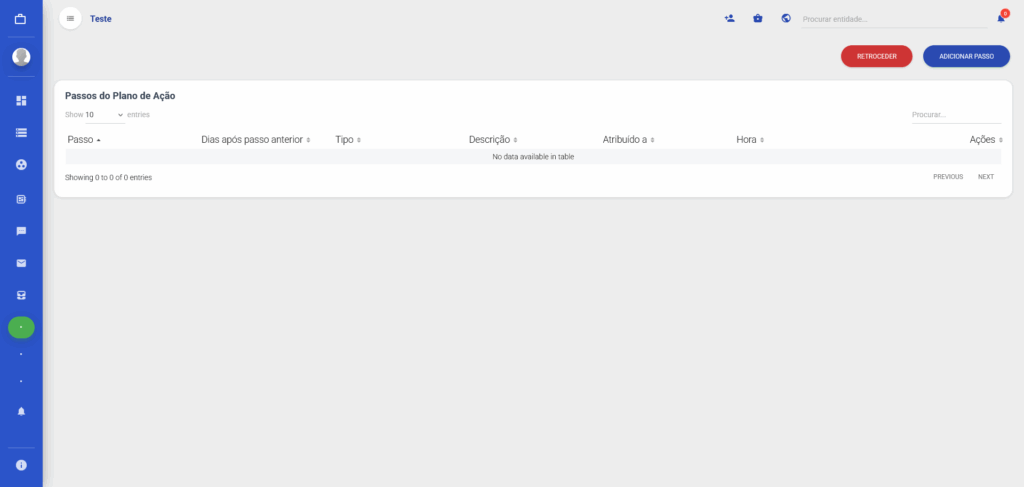Open the medical bag icon in top bar
This screenshot has width=1024, height=487.
[x=758, y=18]
